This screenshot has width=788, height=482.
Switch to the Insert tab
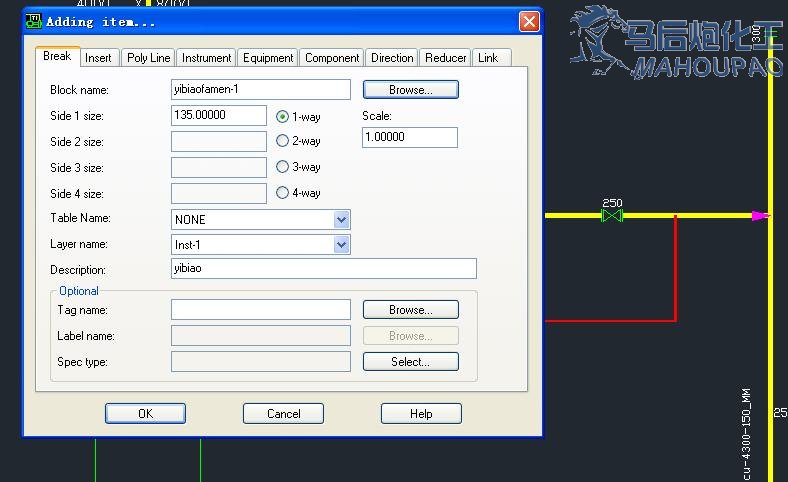click(98, 58)
